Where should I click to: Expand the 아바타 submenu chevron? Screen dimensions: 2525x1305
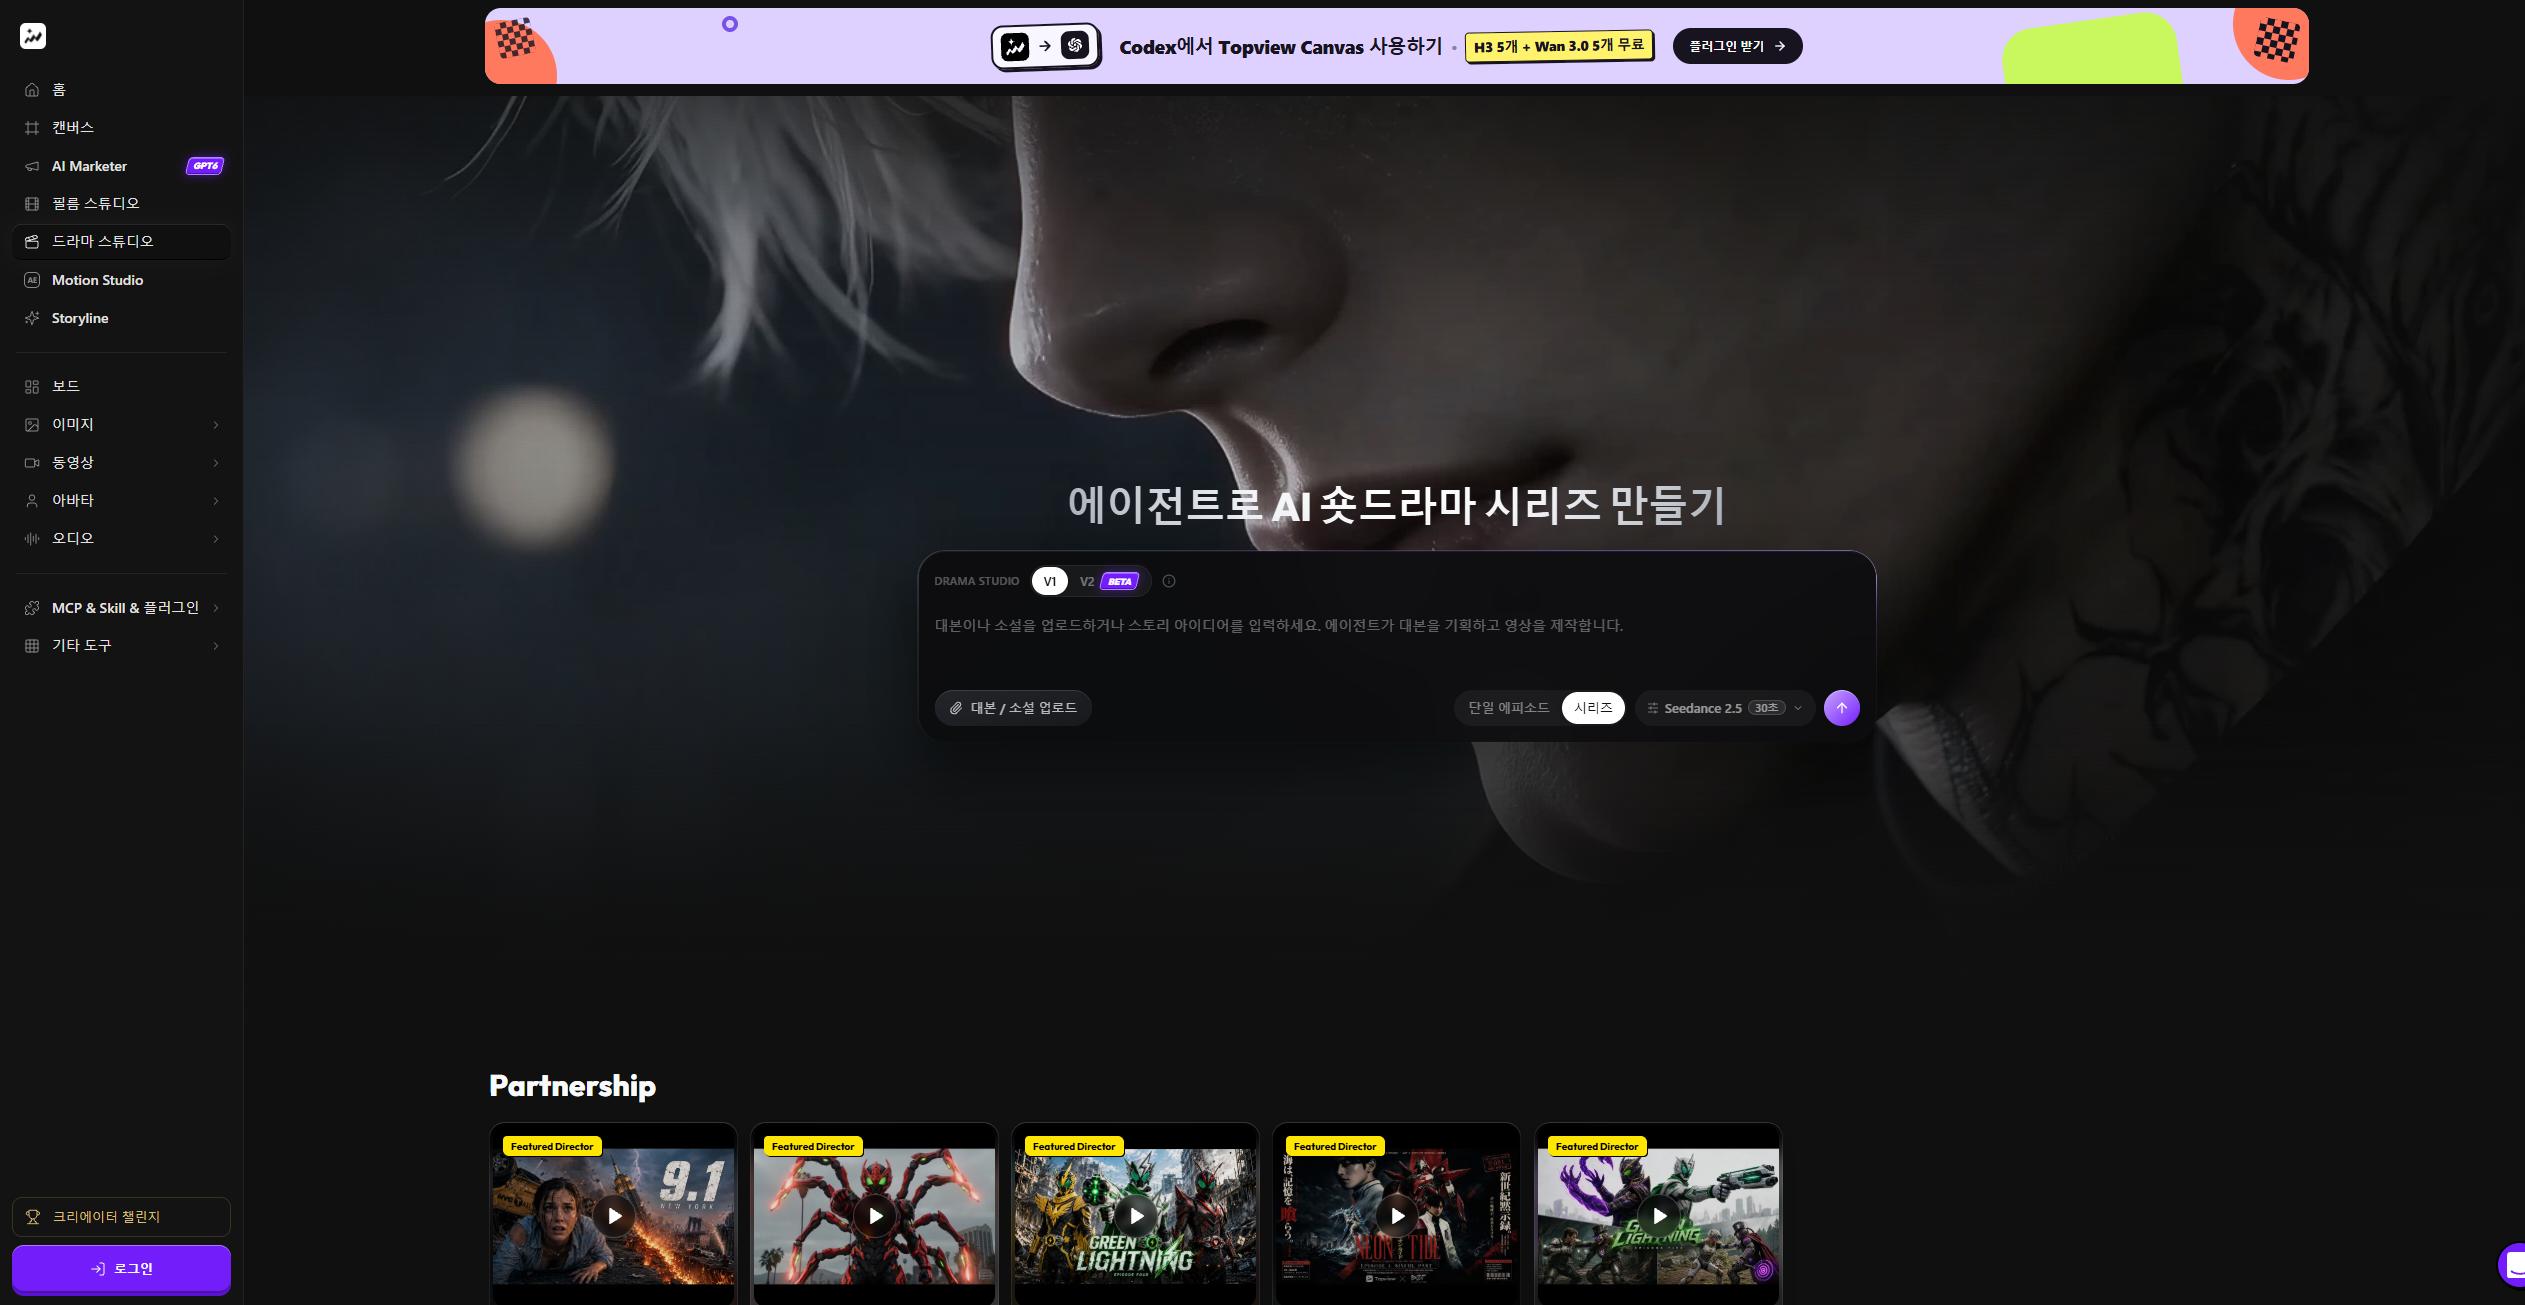[x=216, y=501]
